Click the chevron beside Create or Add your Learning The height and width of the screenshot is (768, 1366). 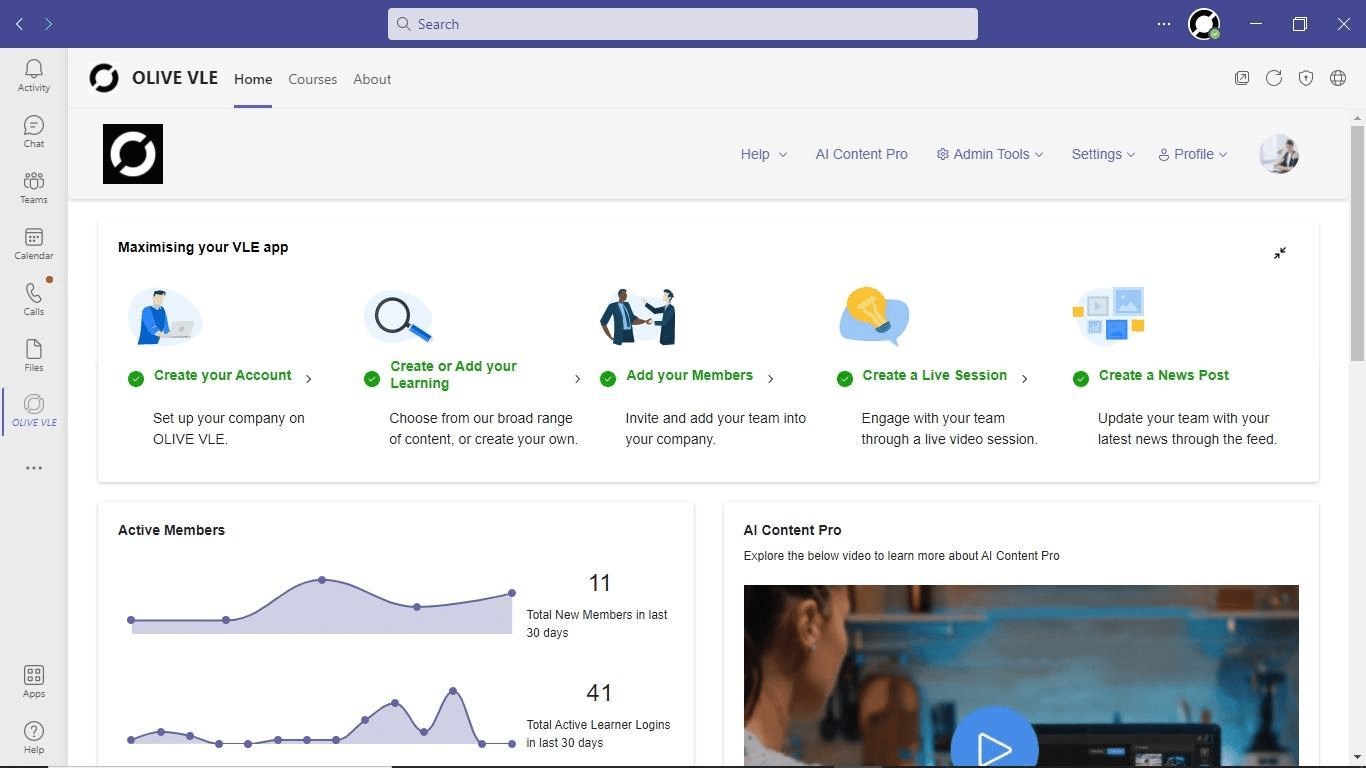[x=577, y=378]
